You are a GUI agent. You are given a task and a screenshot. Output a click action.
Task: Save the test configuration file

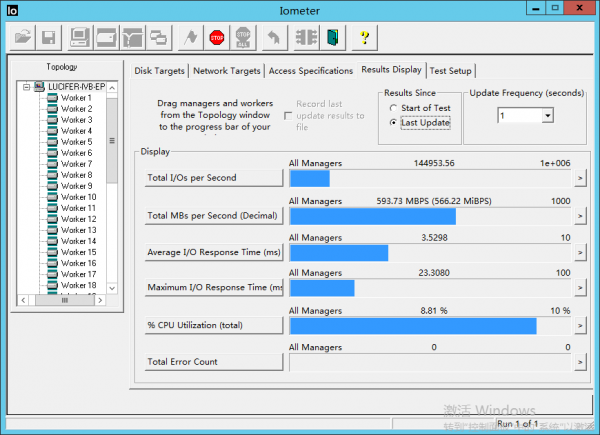pyautogui.click(x=49, y=37)
